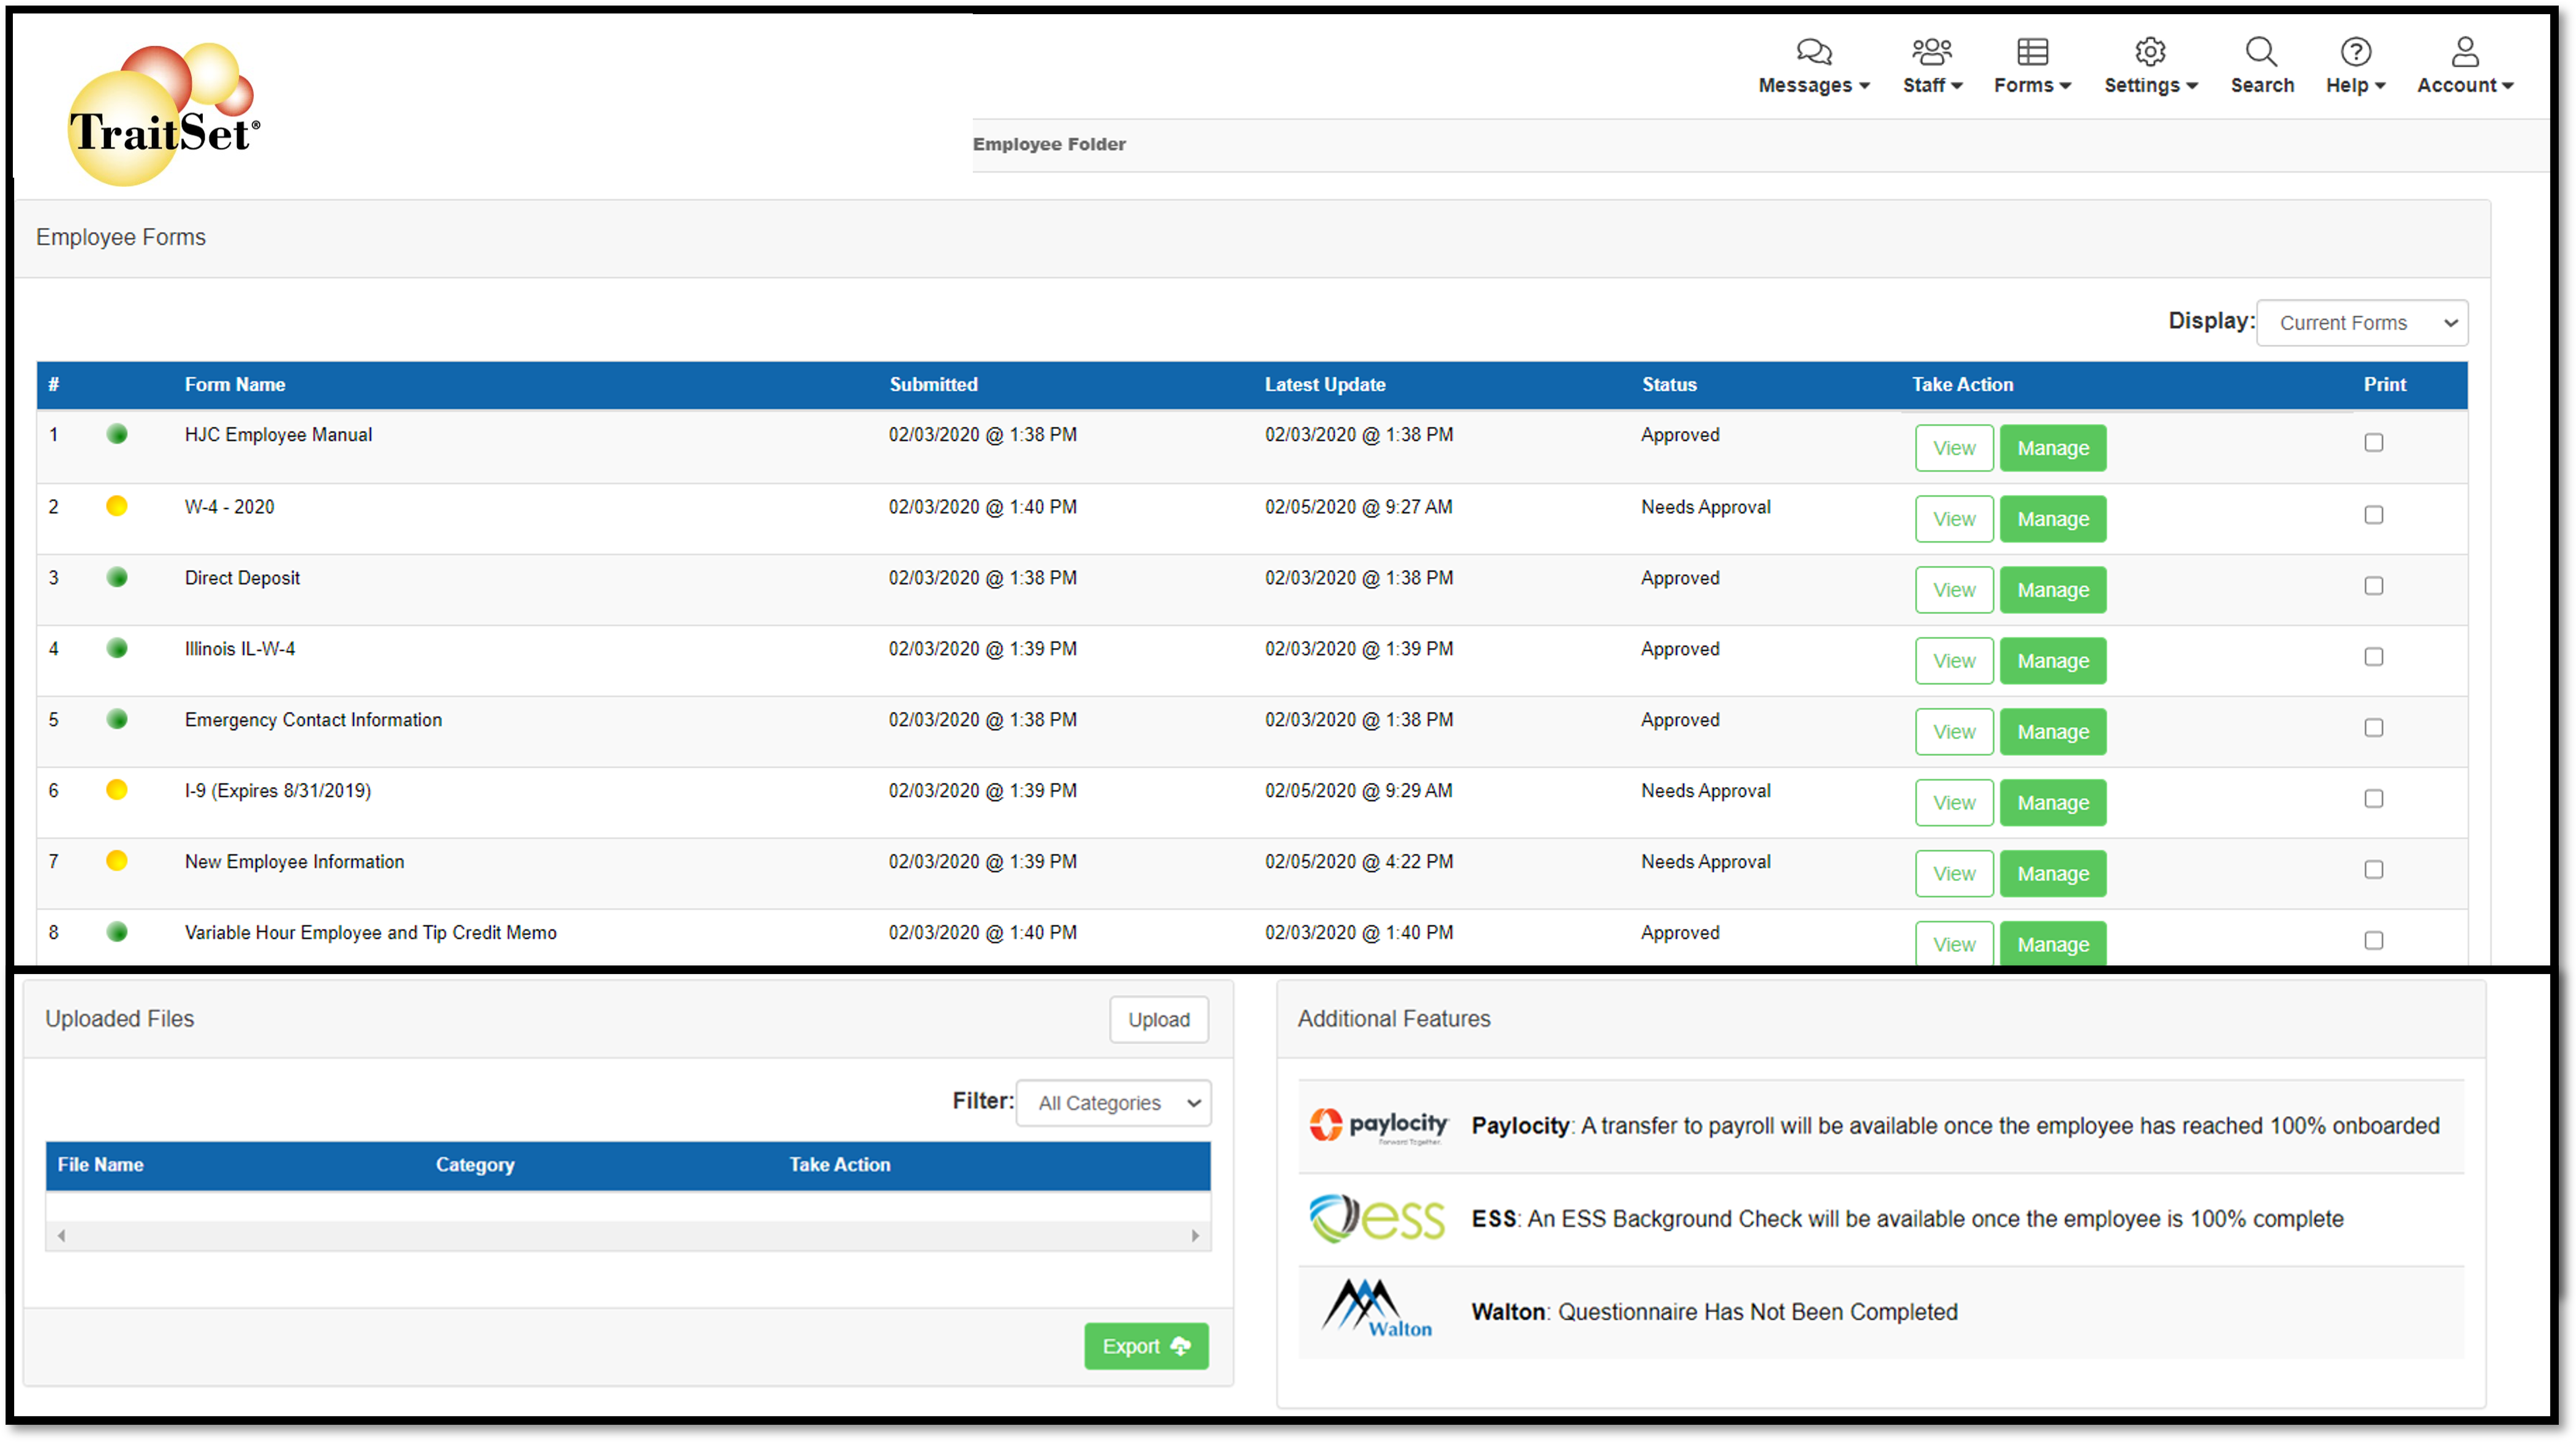2576x1442 pixels.
Task: Open the Display Current Forms dropdown
Action: coord(2361,323)
